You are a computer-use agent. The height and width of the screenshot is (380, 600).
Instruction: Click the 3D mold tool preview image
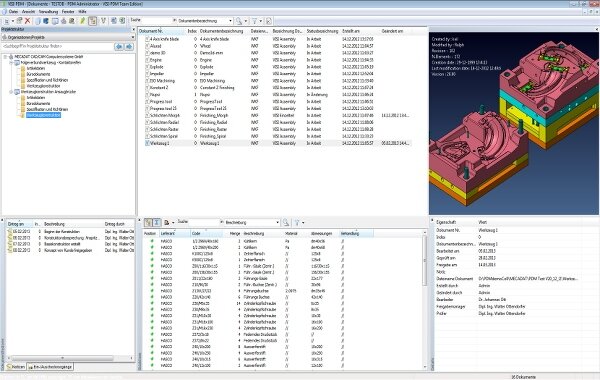514,122
